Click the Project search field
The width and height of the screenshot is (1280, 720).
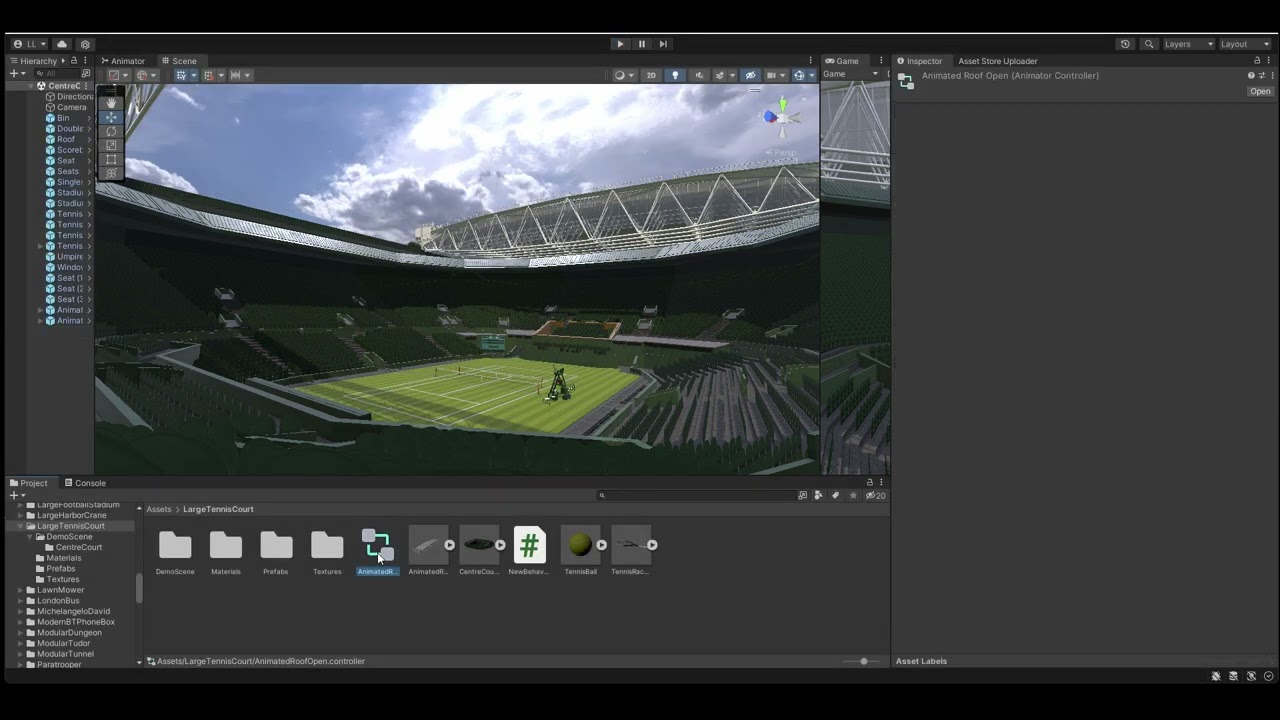(x=696, y=495)
